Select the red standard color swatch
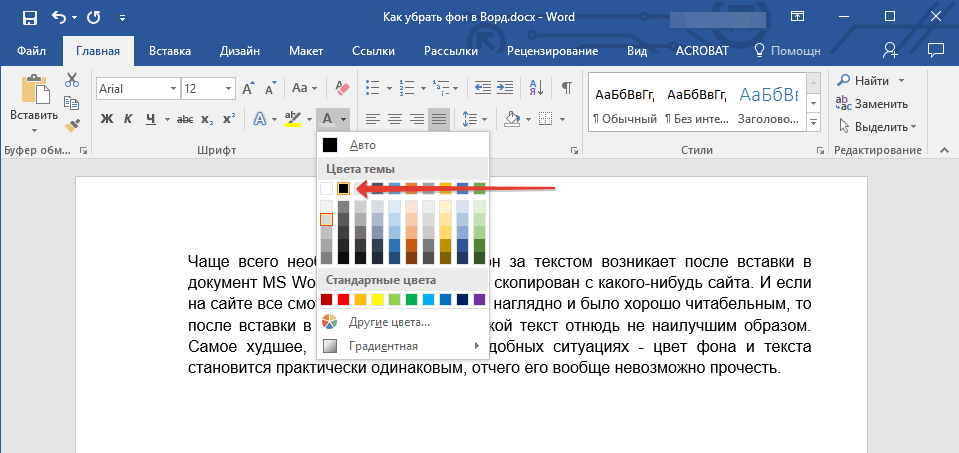This screenshot has height=453, width=959. [343, 299]
